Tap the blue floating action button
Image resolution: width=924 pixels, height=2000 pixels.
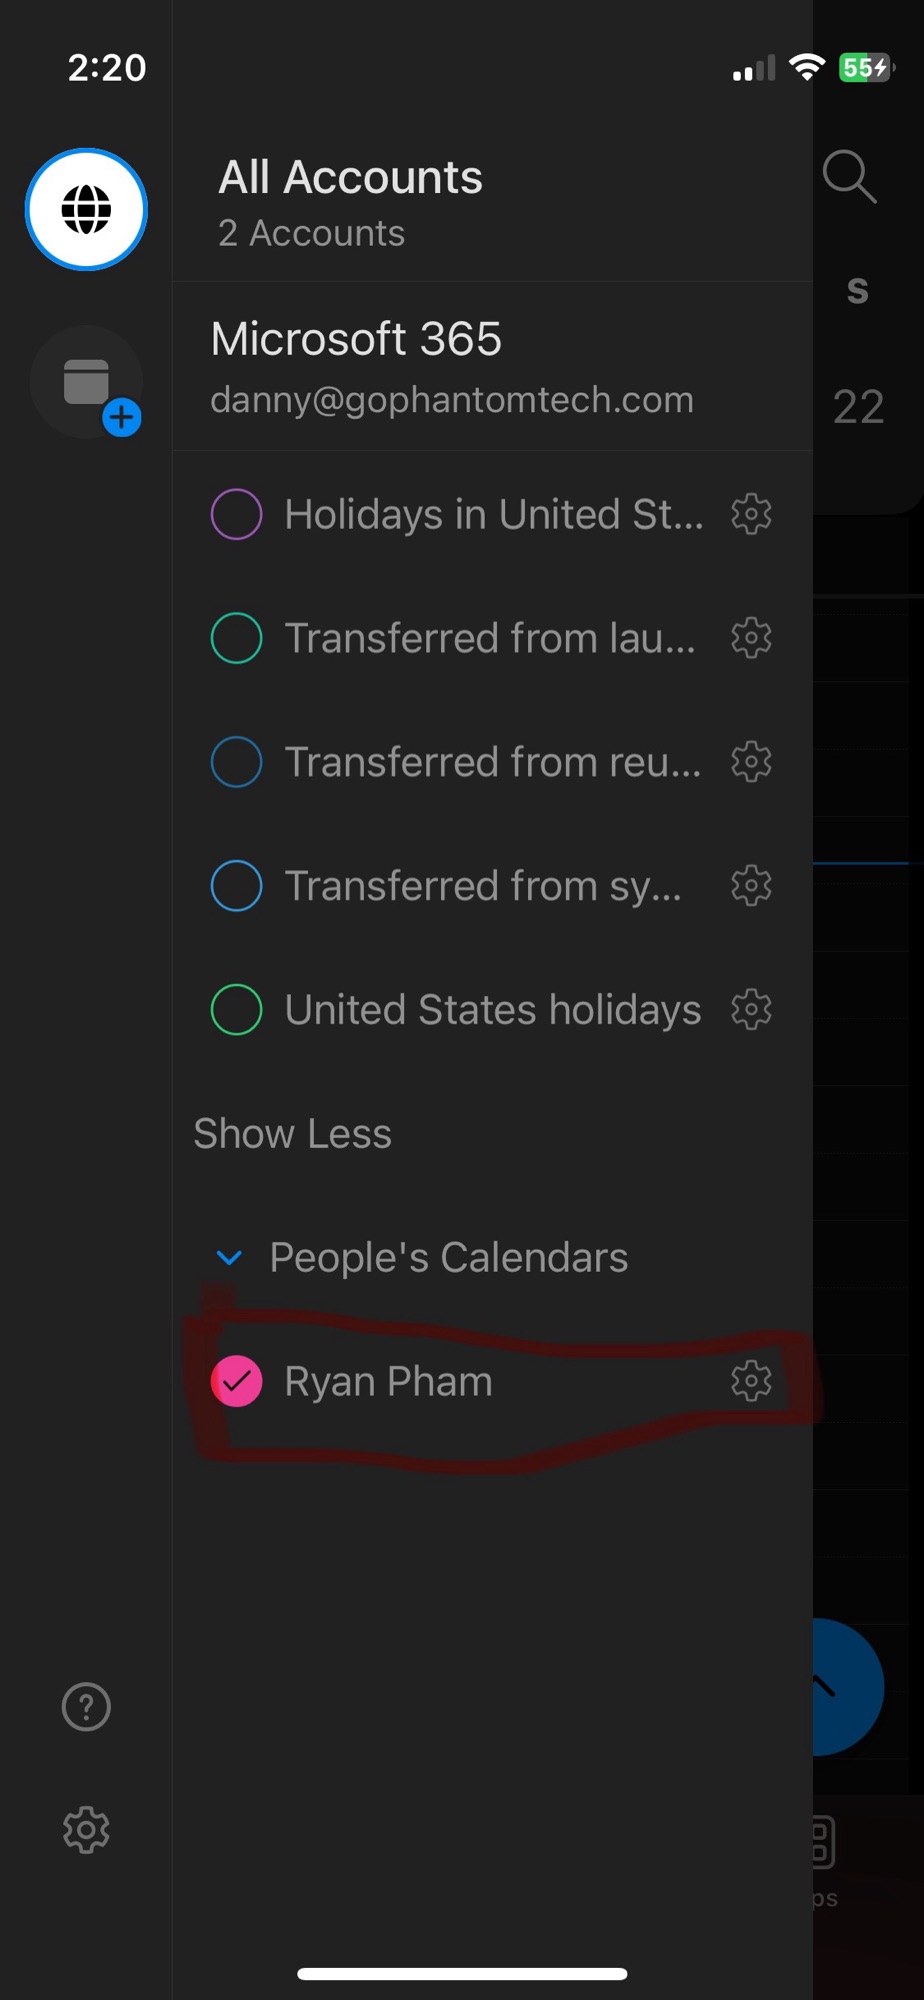[x=848, y=1687]
